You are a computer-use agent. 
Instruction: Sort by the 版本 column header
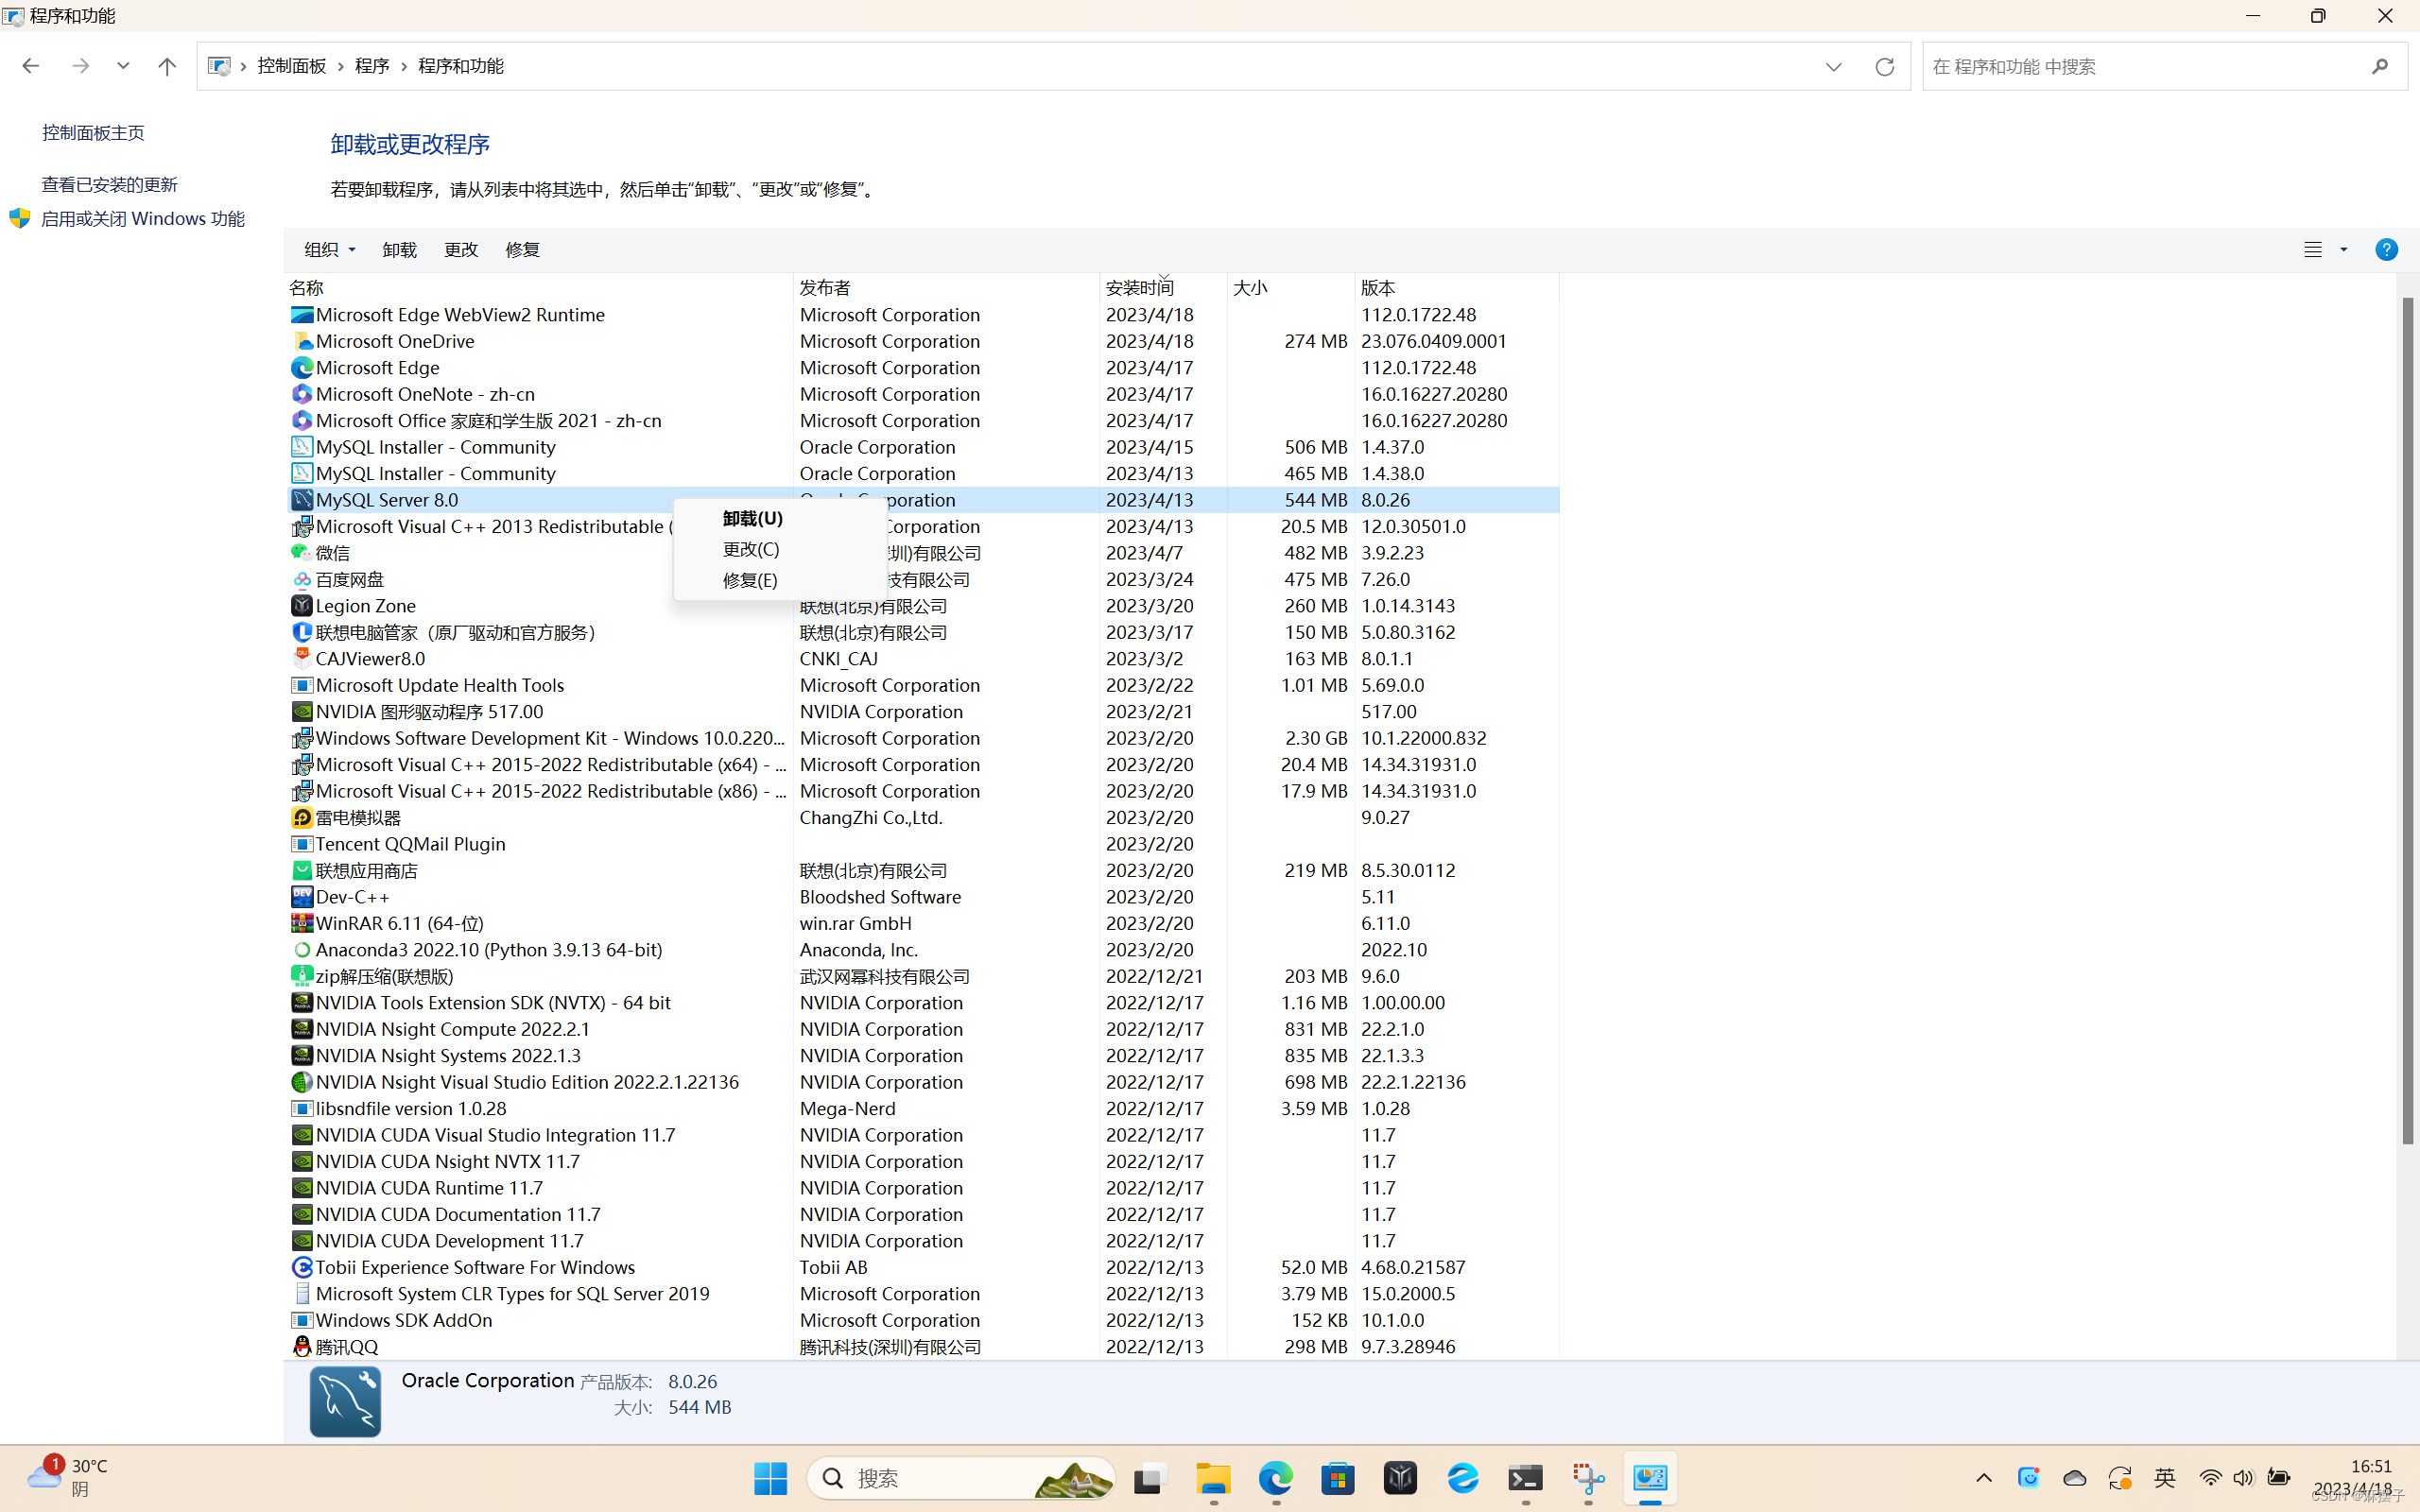[x=1457, y=288]
